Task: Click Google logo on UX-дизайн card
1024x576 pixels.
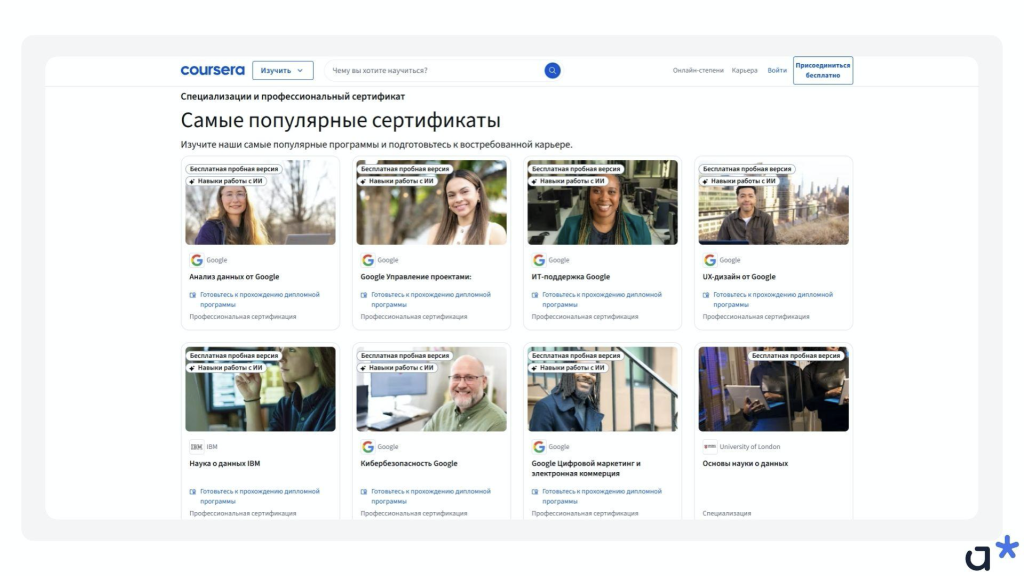Action: [710, 260]
